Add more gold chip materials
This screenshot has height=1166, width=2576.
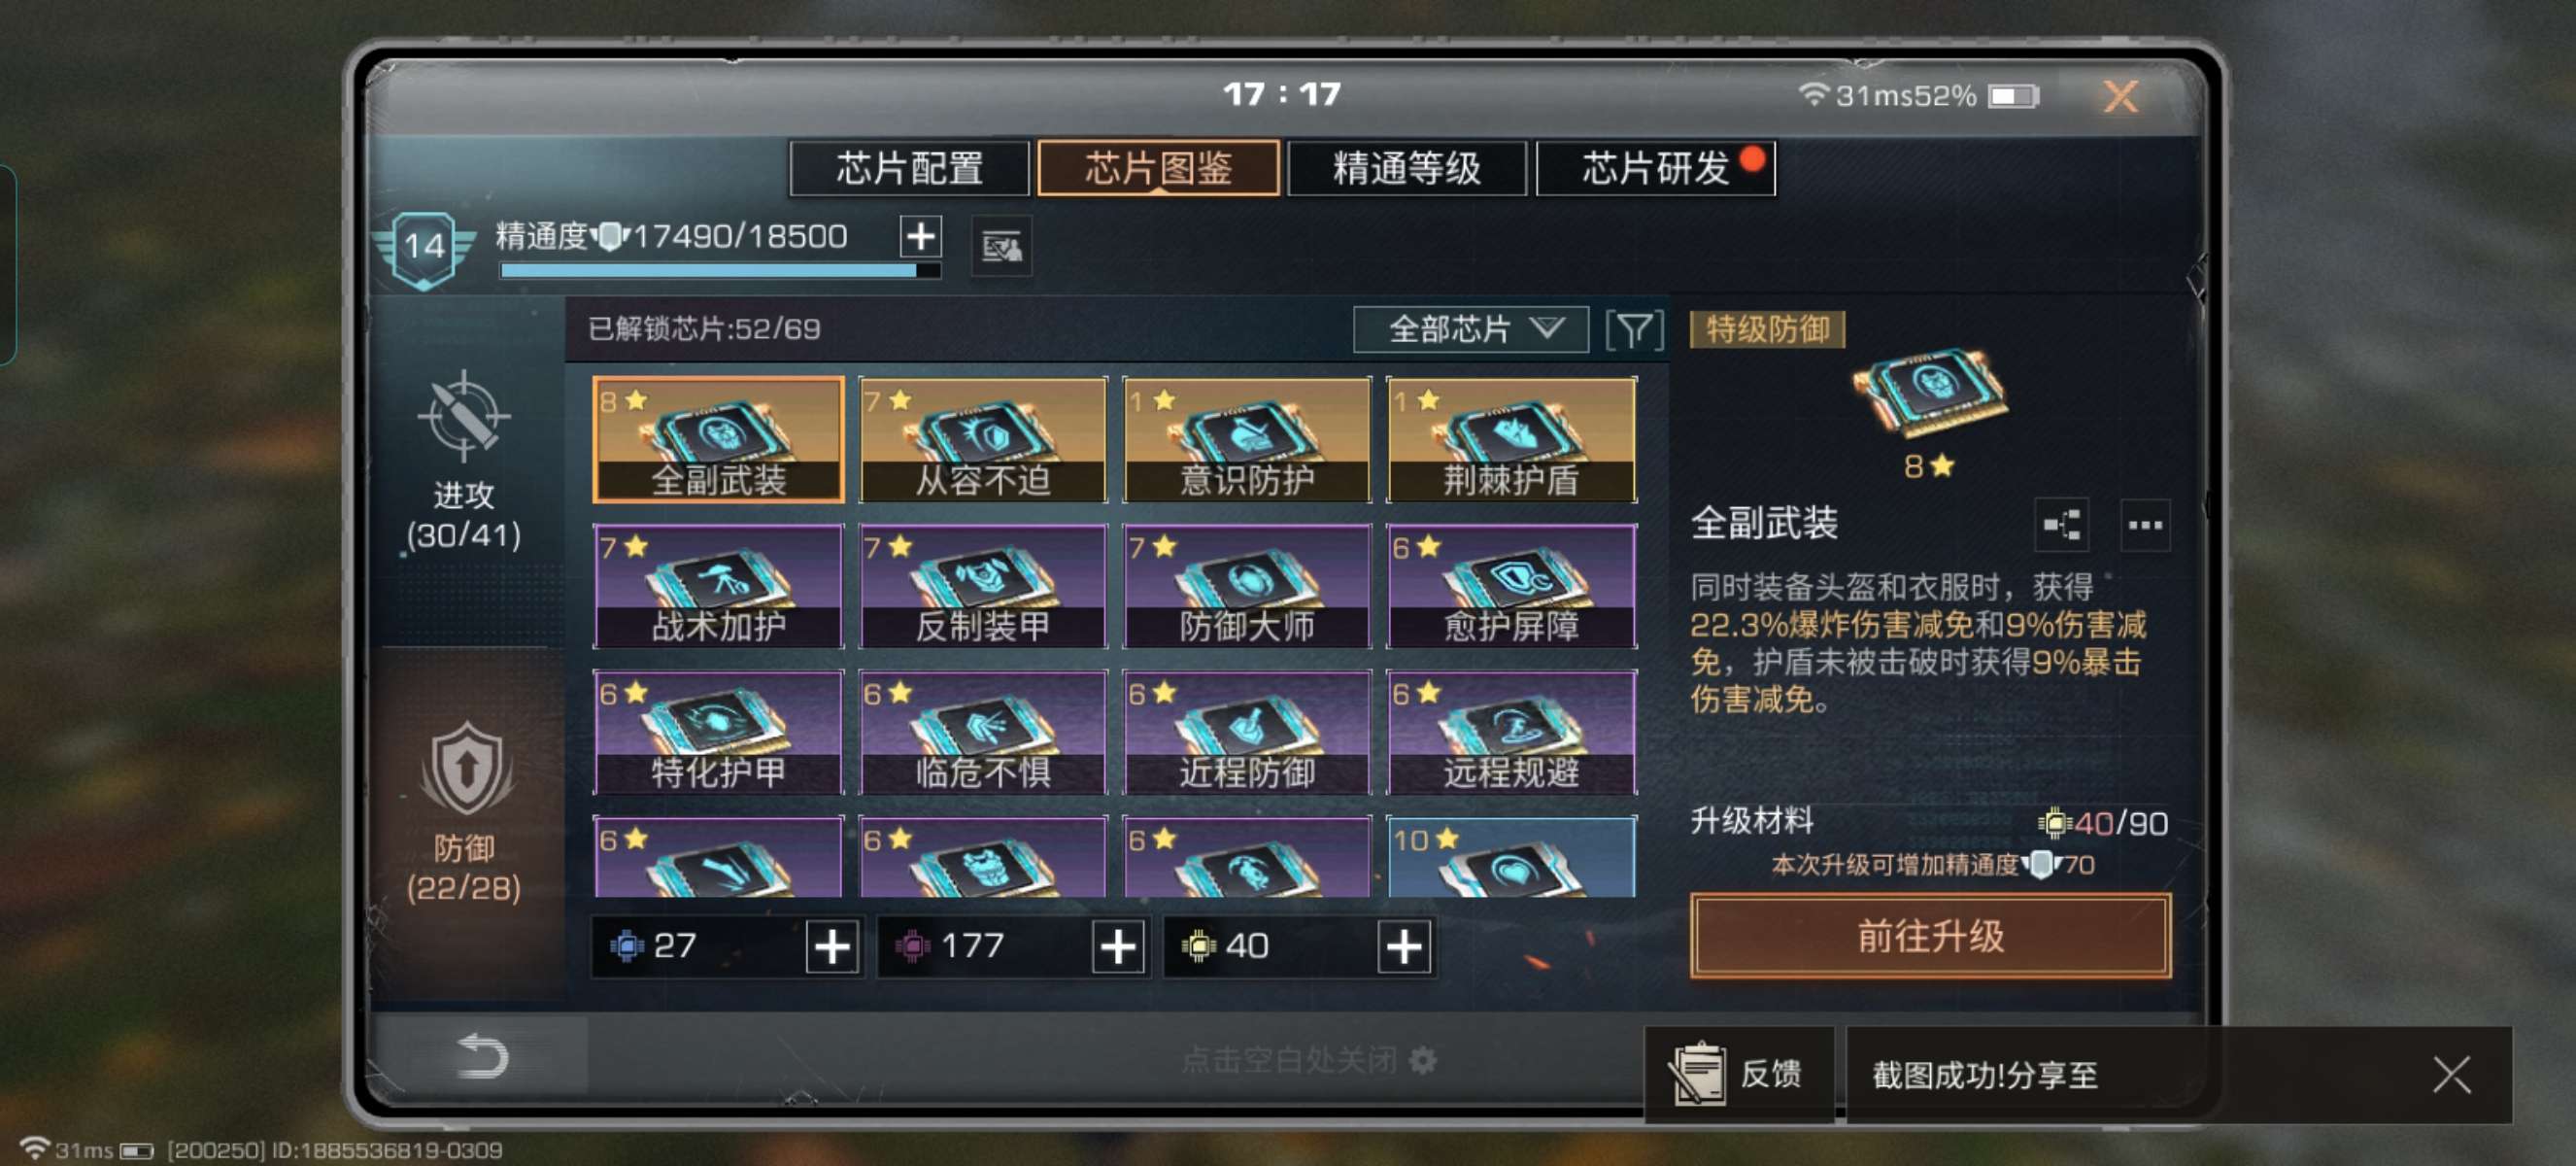(1404, 945)
